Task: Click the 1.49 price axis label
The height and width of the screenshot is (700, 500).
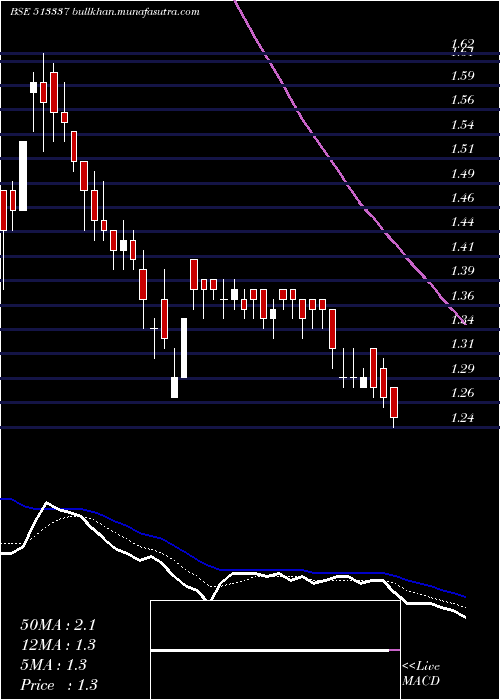Action: coord(462,173)
